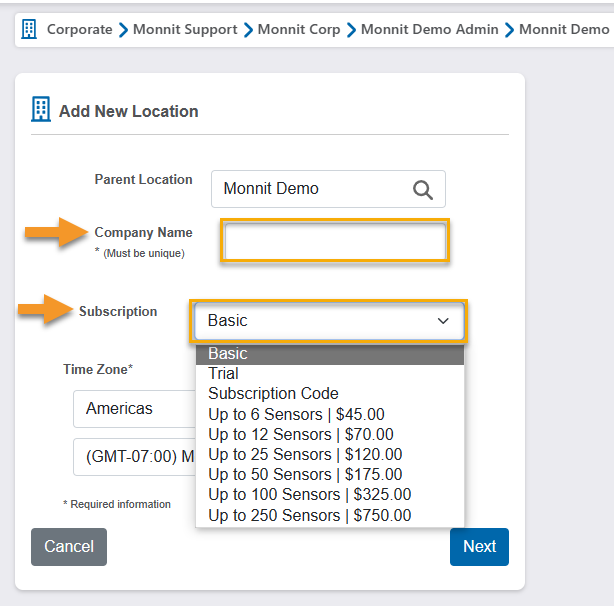Select Up to 6 Sensors | $45.00
614x606 pixels.
pyautogui.click(x=330, y=414)
